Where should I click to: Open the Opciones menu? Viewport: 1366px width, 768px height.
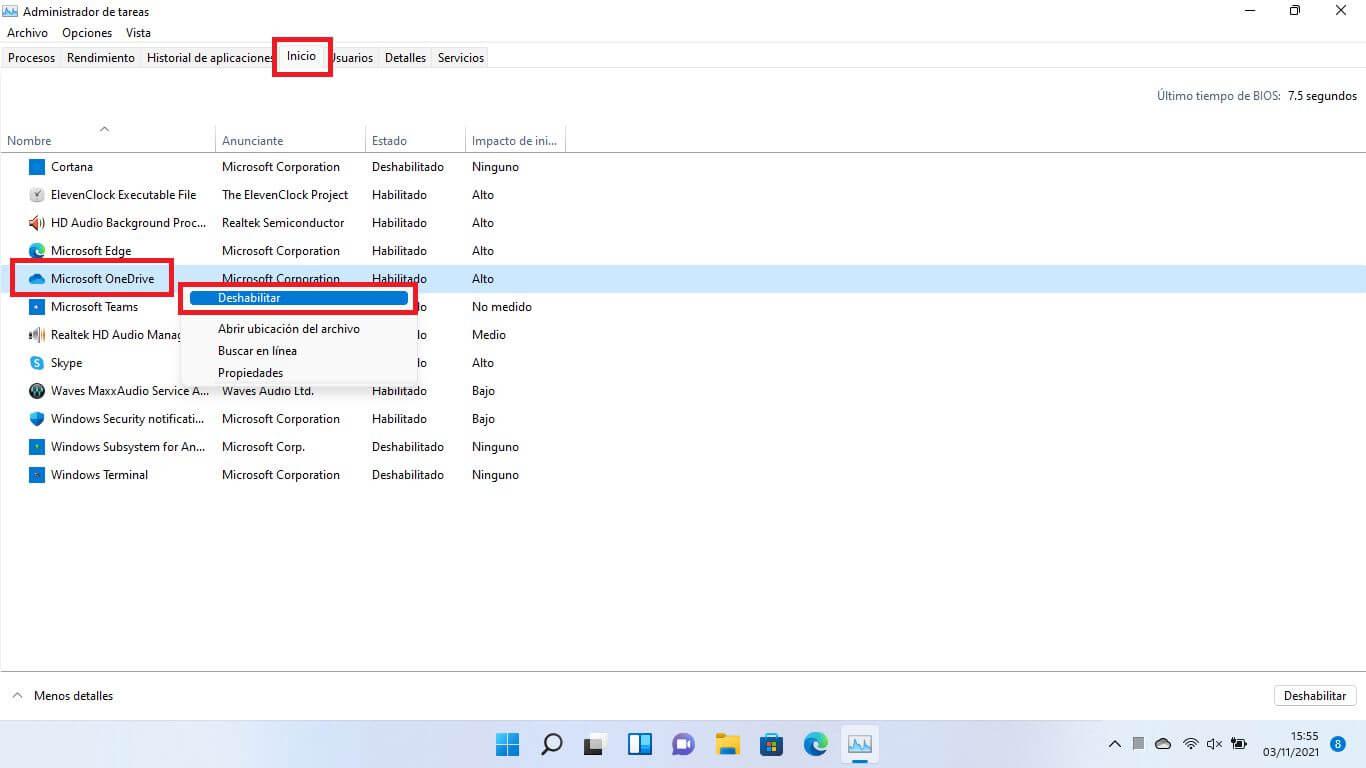point(87,33)
